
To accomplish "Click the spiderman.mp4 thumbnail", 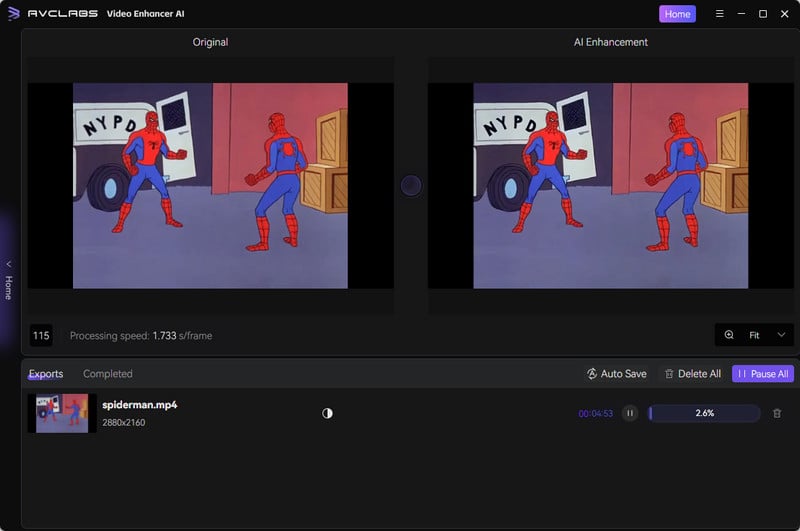I will (62, 413).
